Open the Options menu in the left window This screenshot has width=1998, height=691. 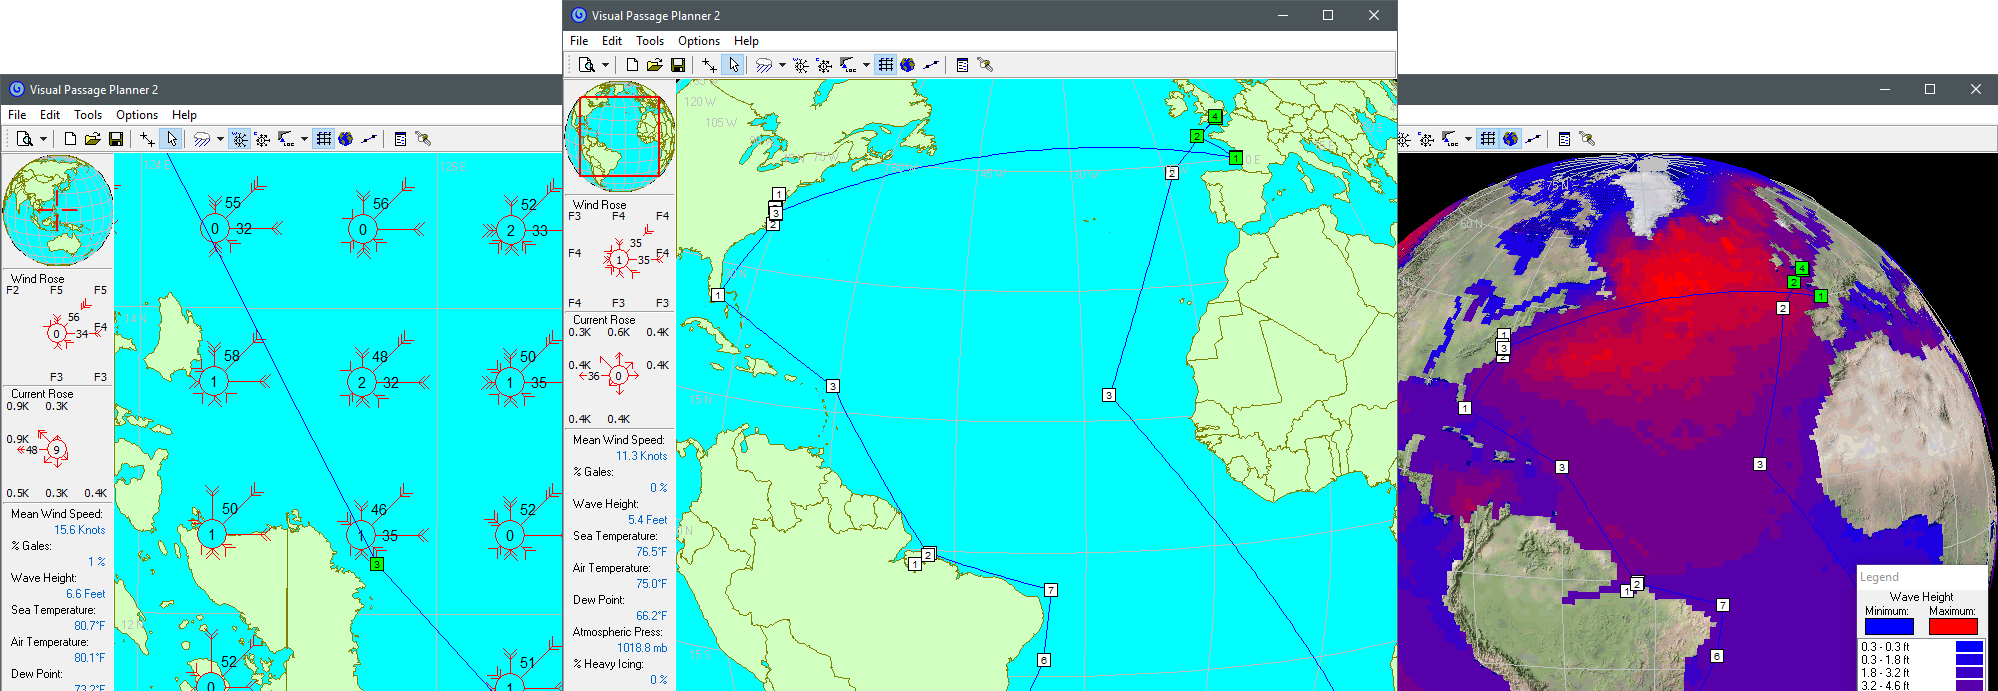[137, 115]
